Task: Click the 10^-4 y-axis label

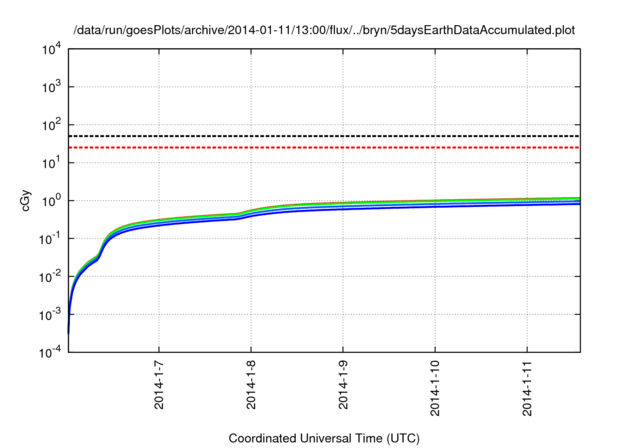Action: pyautogui.click(x=51, y=352)
